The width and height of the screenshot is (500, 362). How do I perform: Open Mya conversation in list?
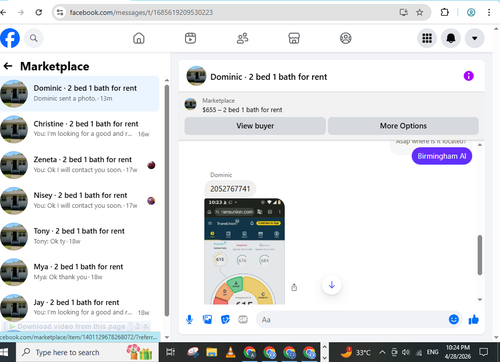pyautogui.click(x=79, y=272)
